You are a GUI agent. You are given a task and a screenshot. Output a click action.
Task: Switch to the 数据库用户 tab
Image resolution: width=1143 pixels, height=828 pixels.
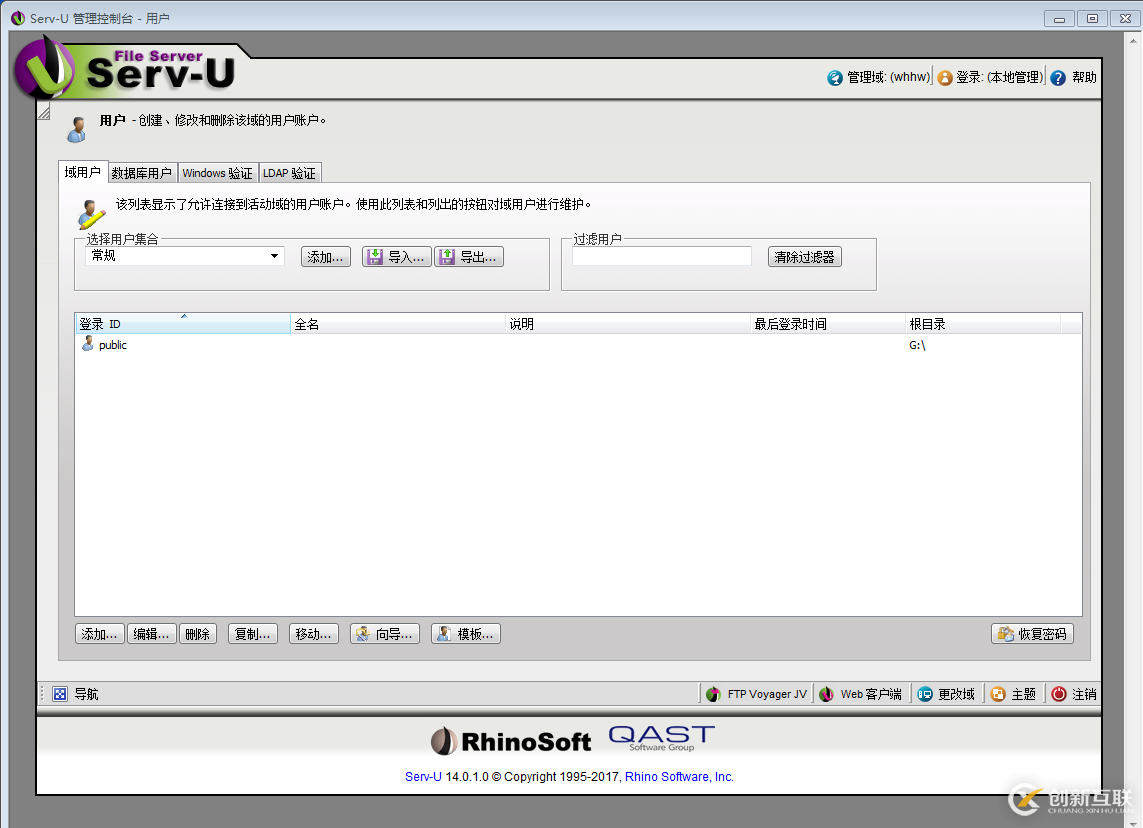[142, 172]
